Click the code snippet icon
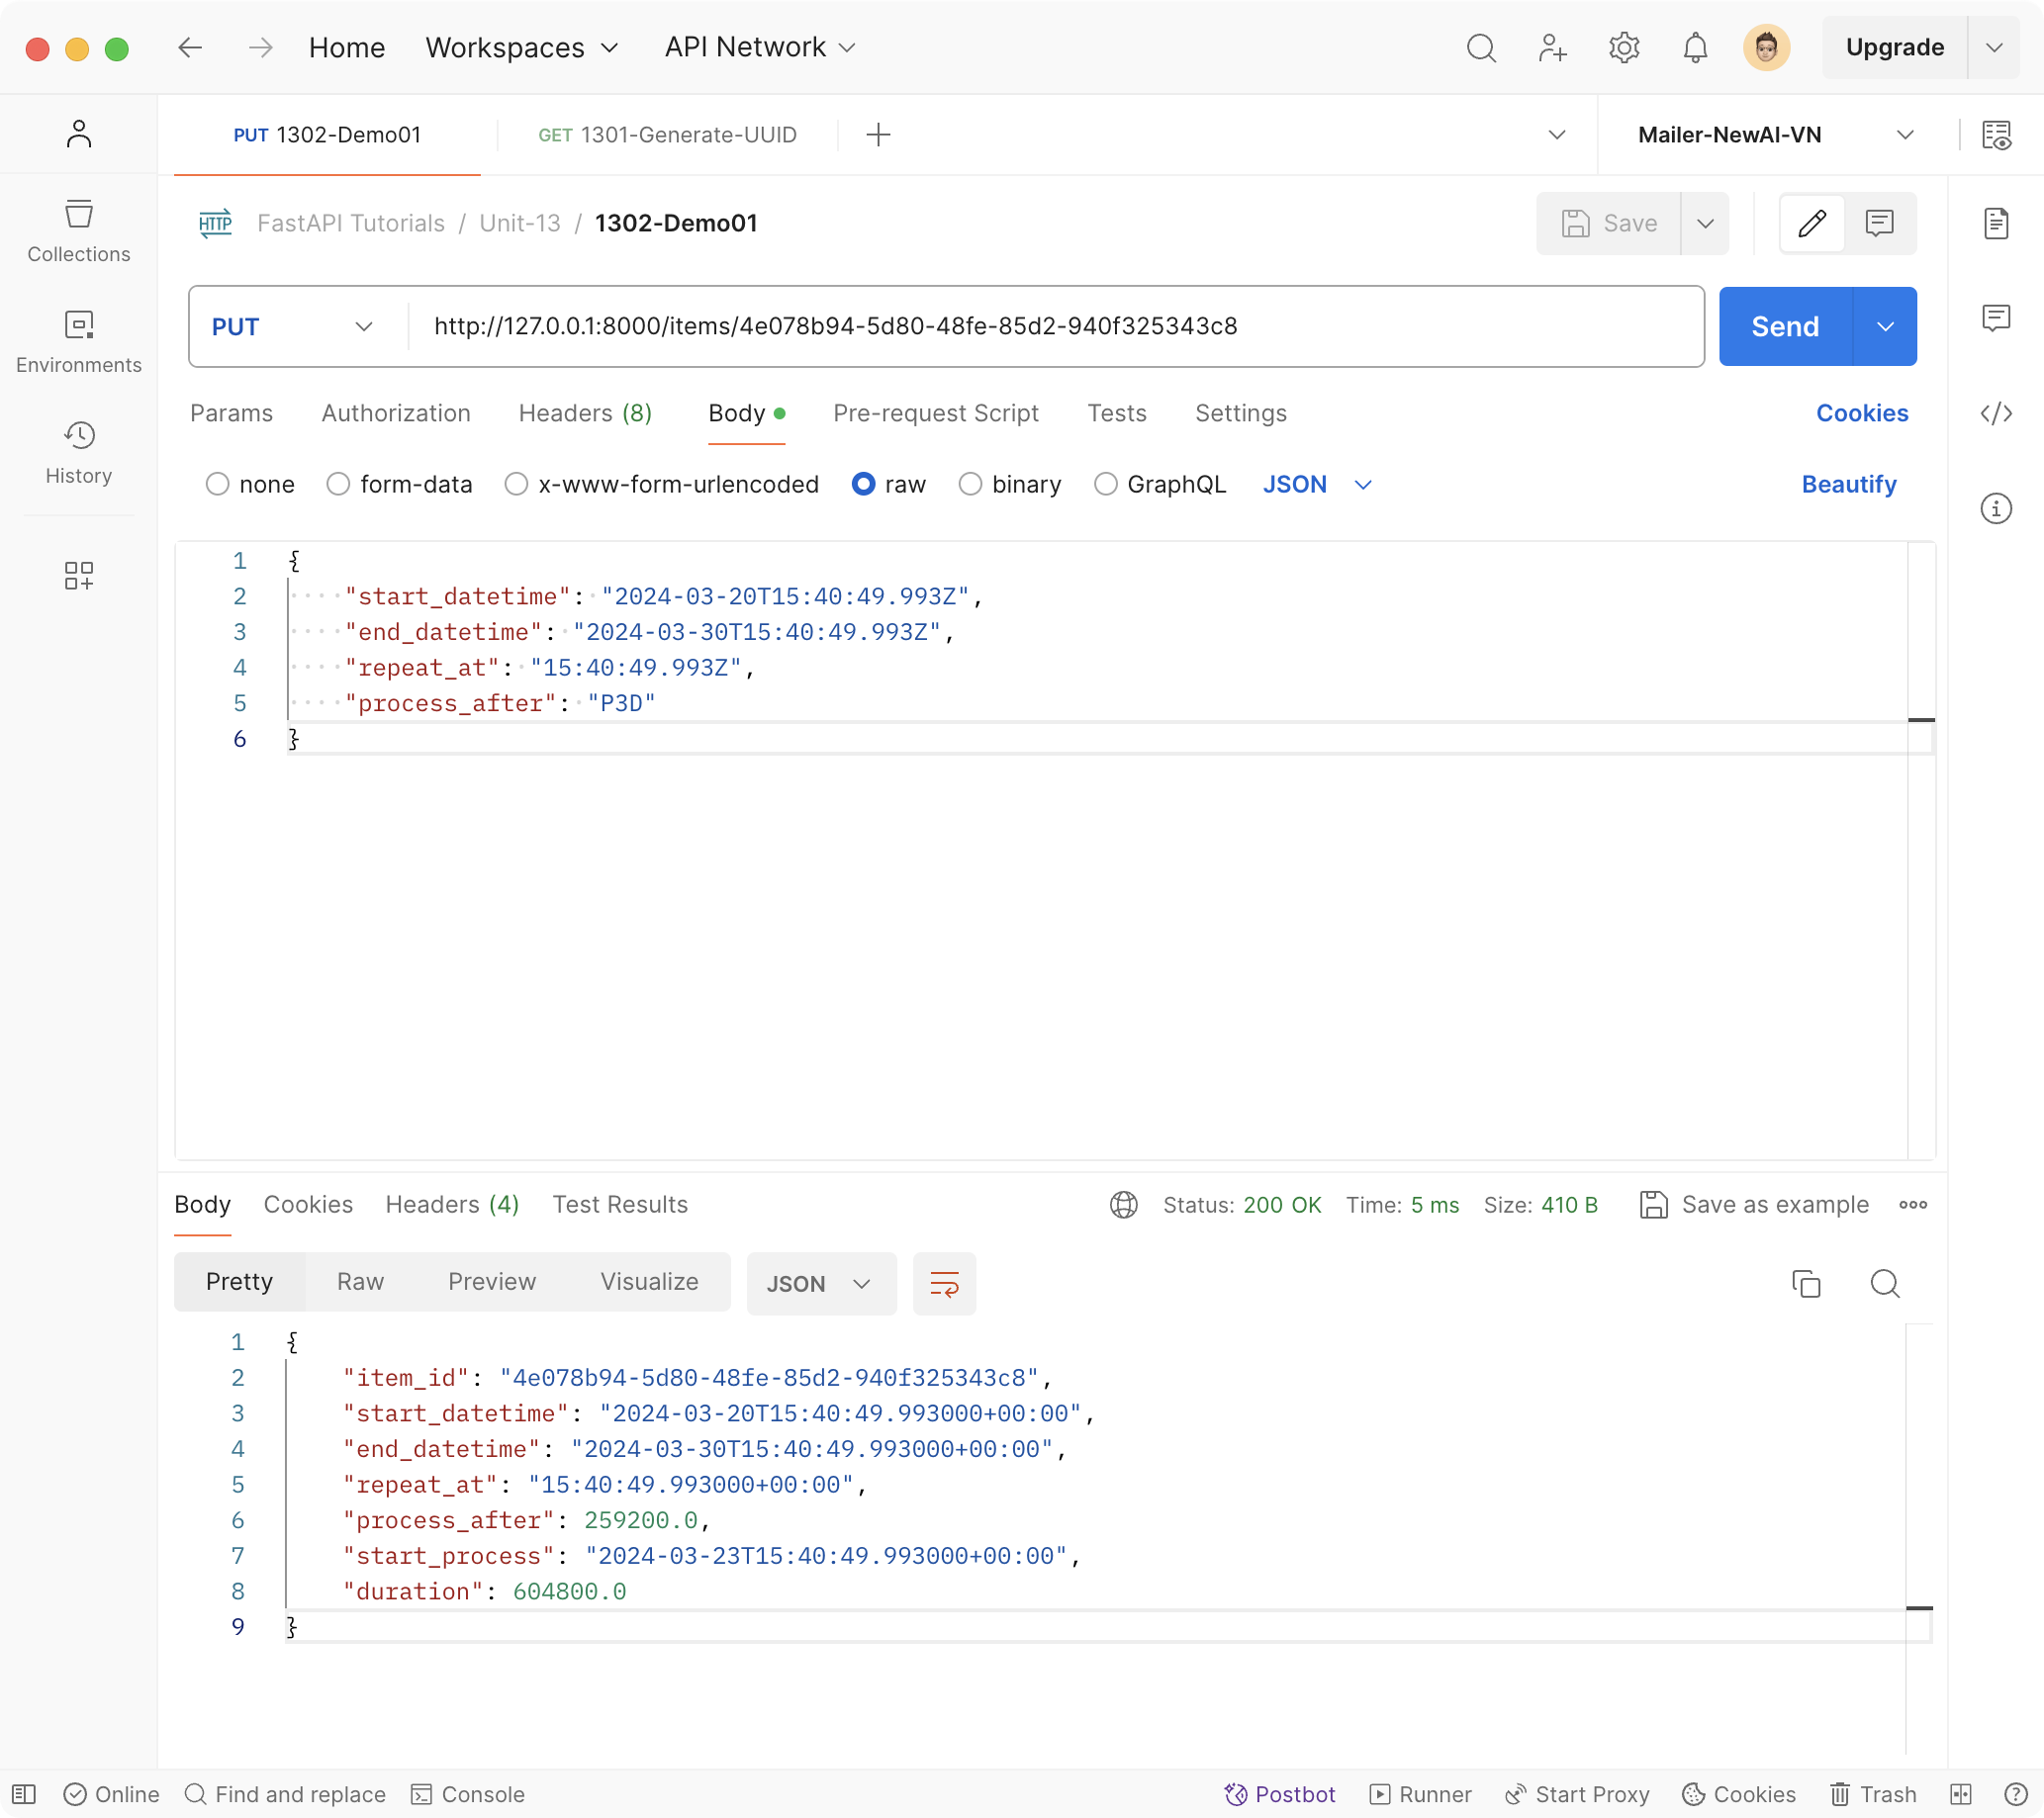This screenshot has width=2044, height=1818. click(x=1995, y=413)
